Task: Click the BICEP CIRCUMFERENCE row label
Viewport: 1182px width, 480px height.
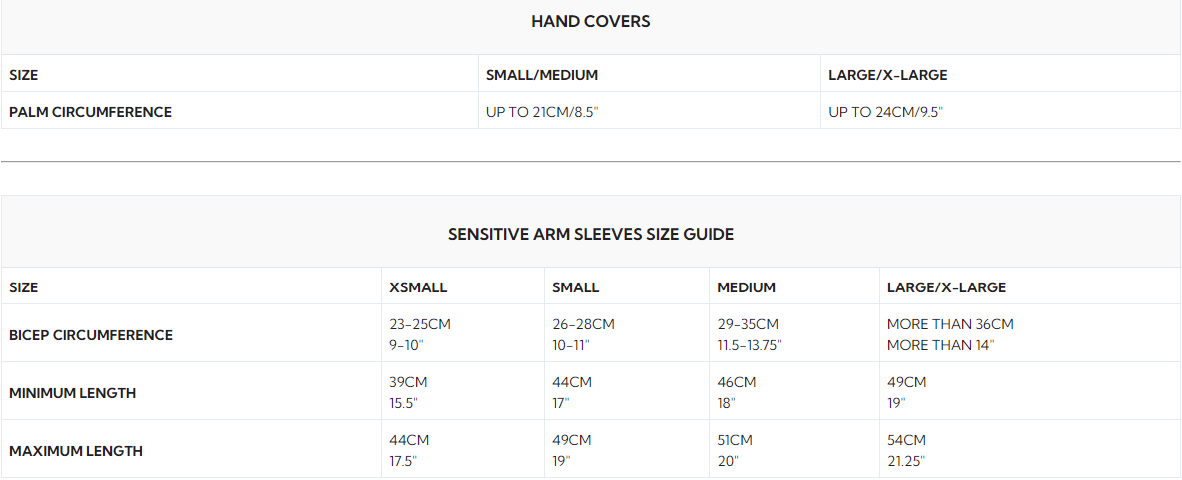Action: click(x=91, y=335)
